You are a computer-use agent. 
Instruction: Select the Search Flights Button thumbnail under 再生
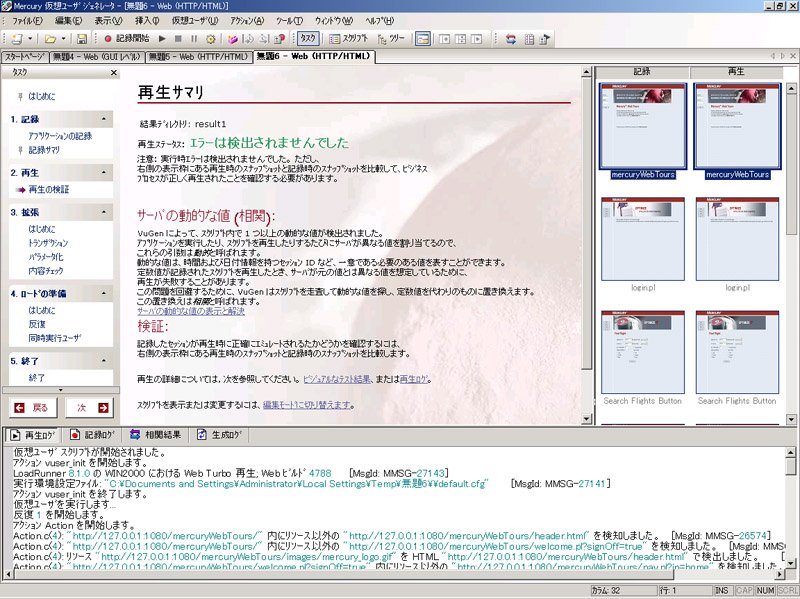point(737,352)
